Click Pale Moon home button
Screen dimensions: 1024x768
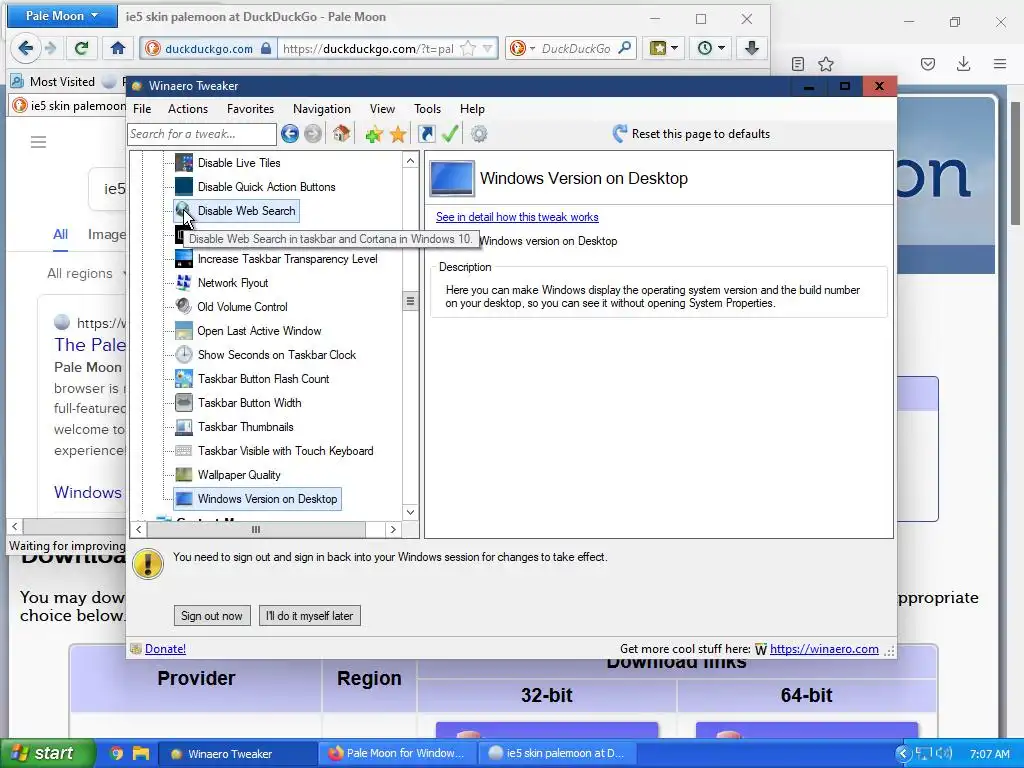(x=118, y=48)
